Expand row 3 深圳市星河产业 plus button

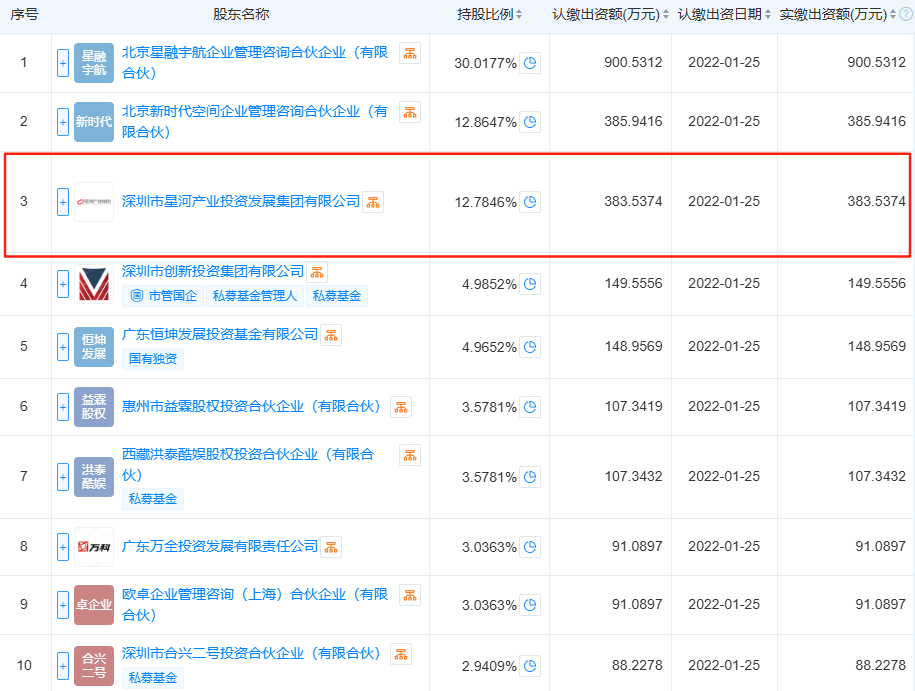(63, 202)
